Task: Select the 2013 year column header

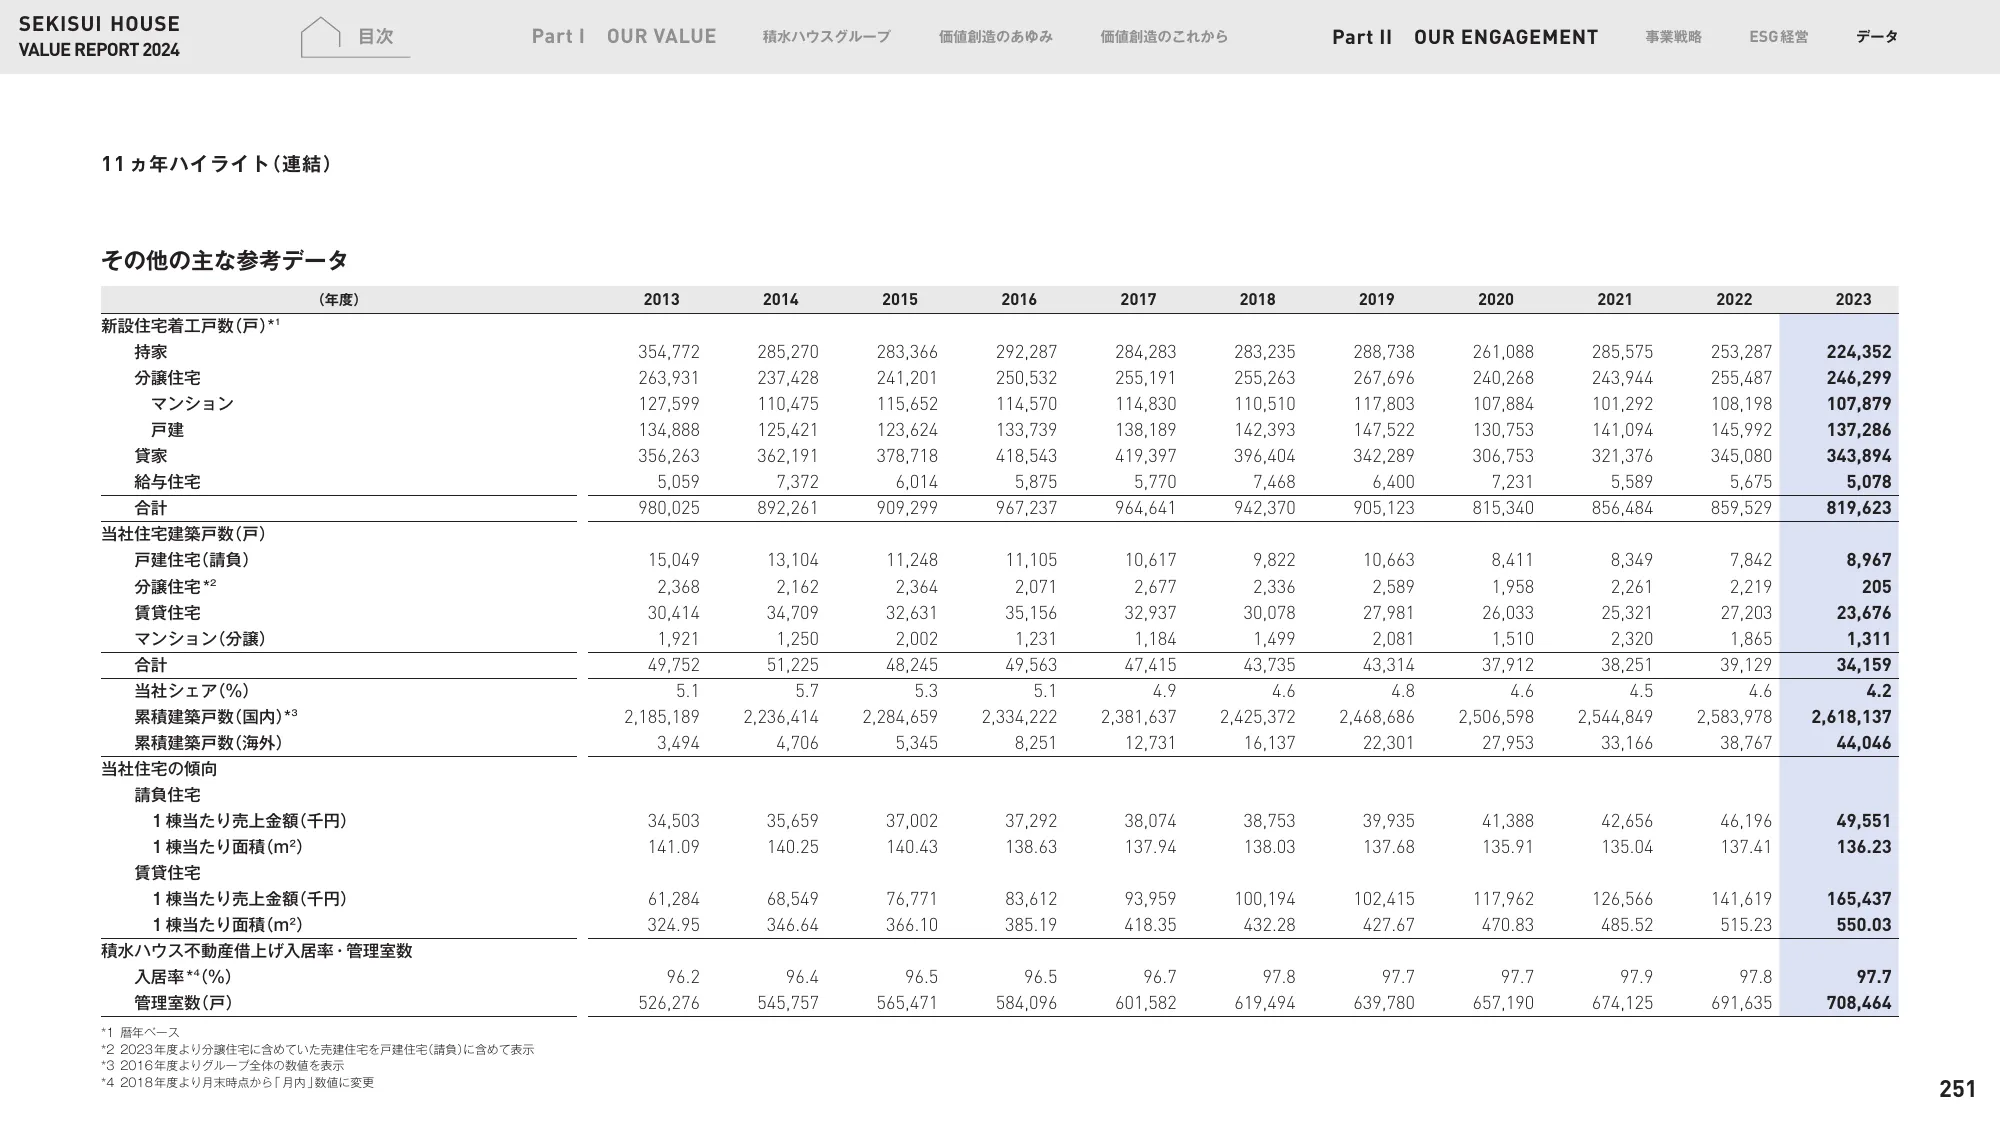Action: coord(663,298)
